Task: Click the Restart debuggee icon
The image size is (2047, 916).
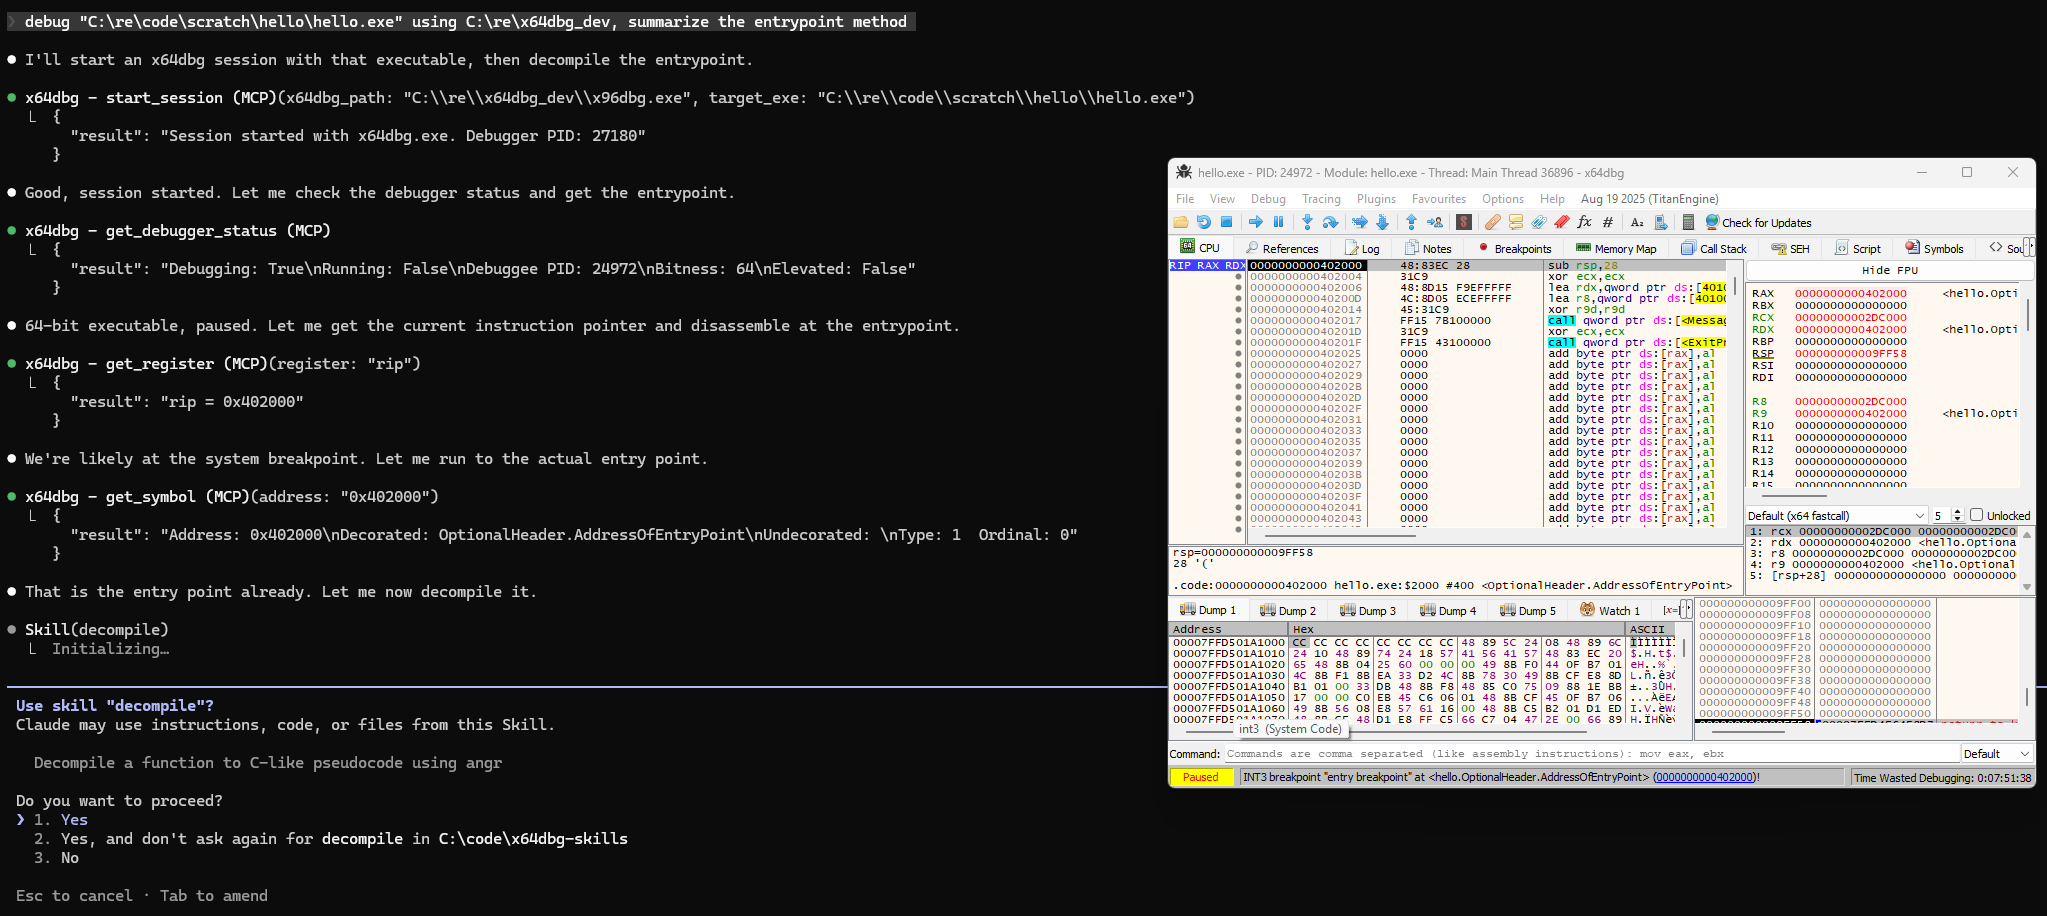Action: tap(1203, 222)
